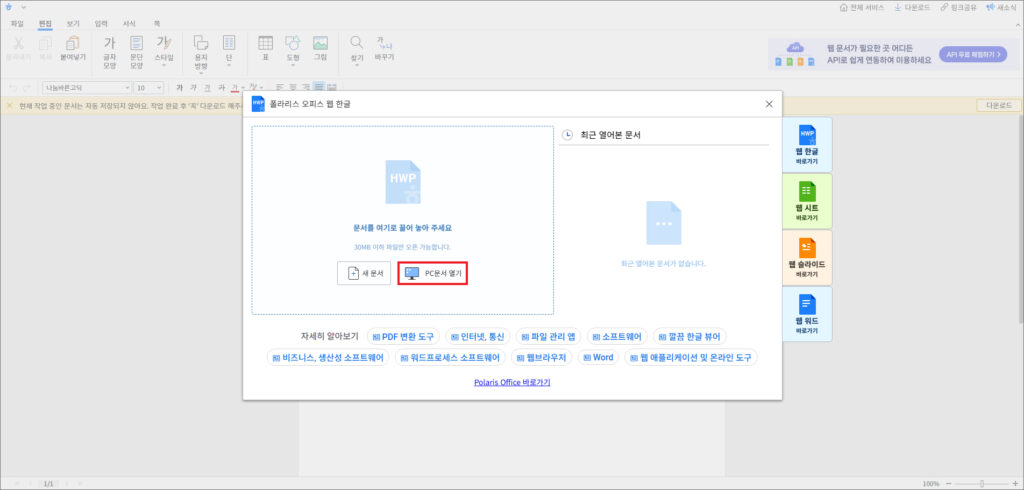Click 링크공유 share link
The image size is (1024, 490).
958,7
